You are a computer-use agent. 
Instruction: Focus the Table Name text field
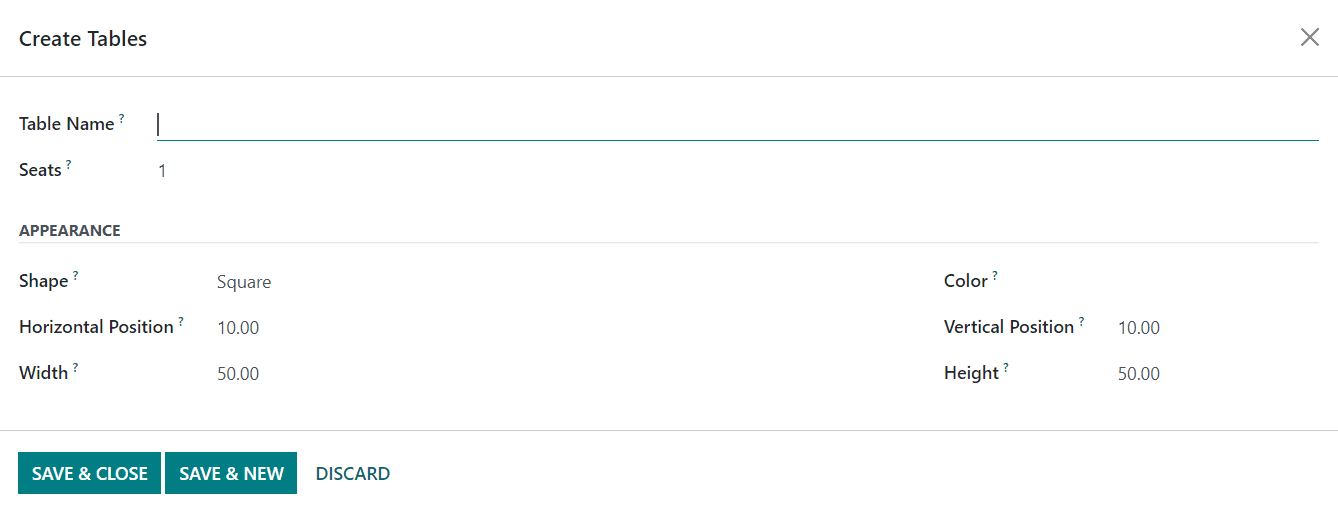[738, 125]
